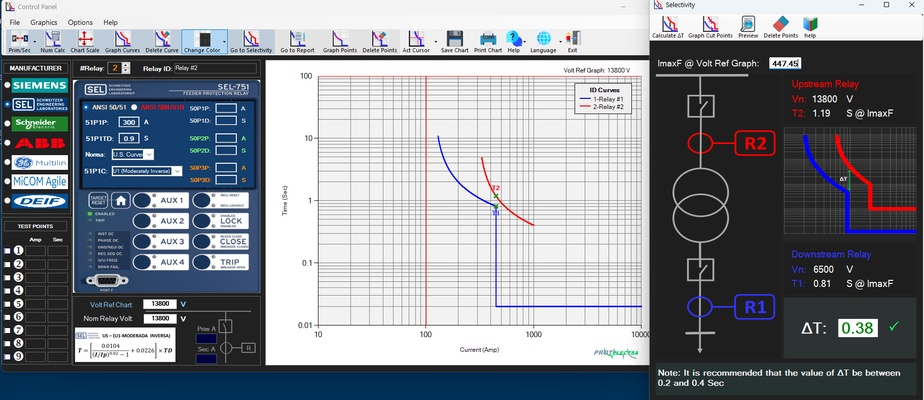
Task: Click the Port F serial connector
Action: point(107,281)
